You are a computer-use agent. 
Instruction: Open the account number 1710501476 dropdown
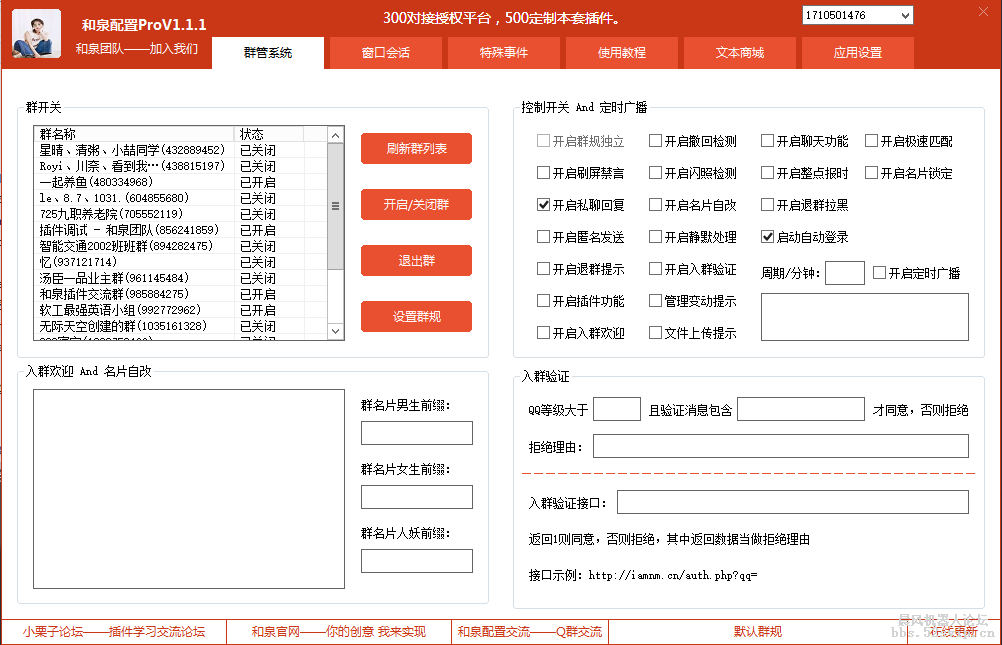pyautogui.click(x=905, y=15)
